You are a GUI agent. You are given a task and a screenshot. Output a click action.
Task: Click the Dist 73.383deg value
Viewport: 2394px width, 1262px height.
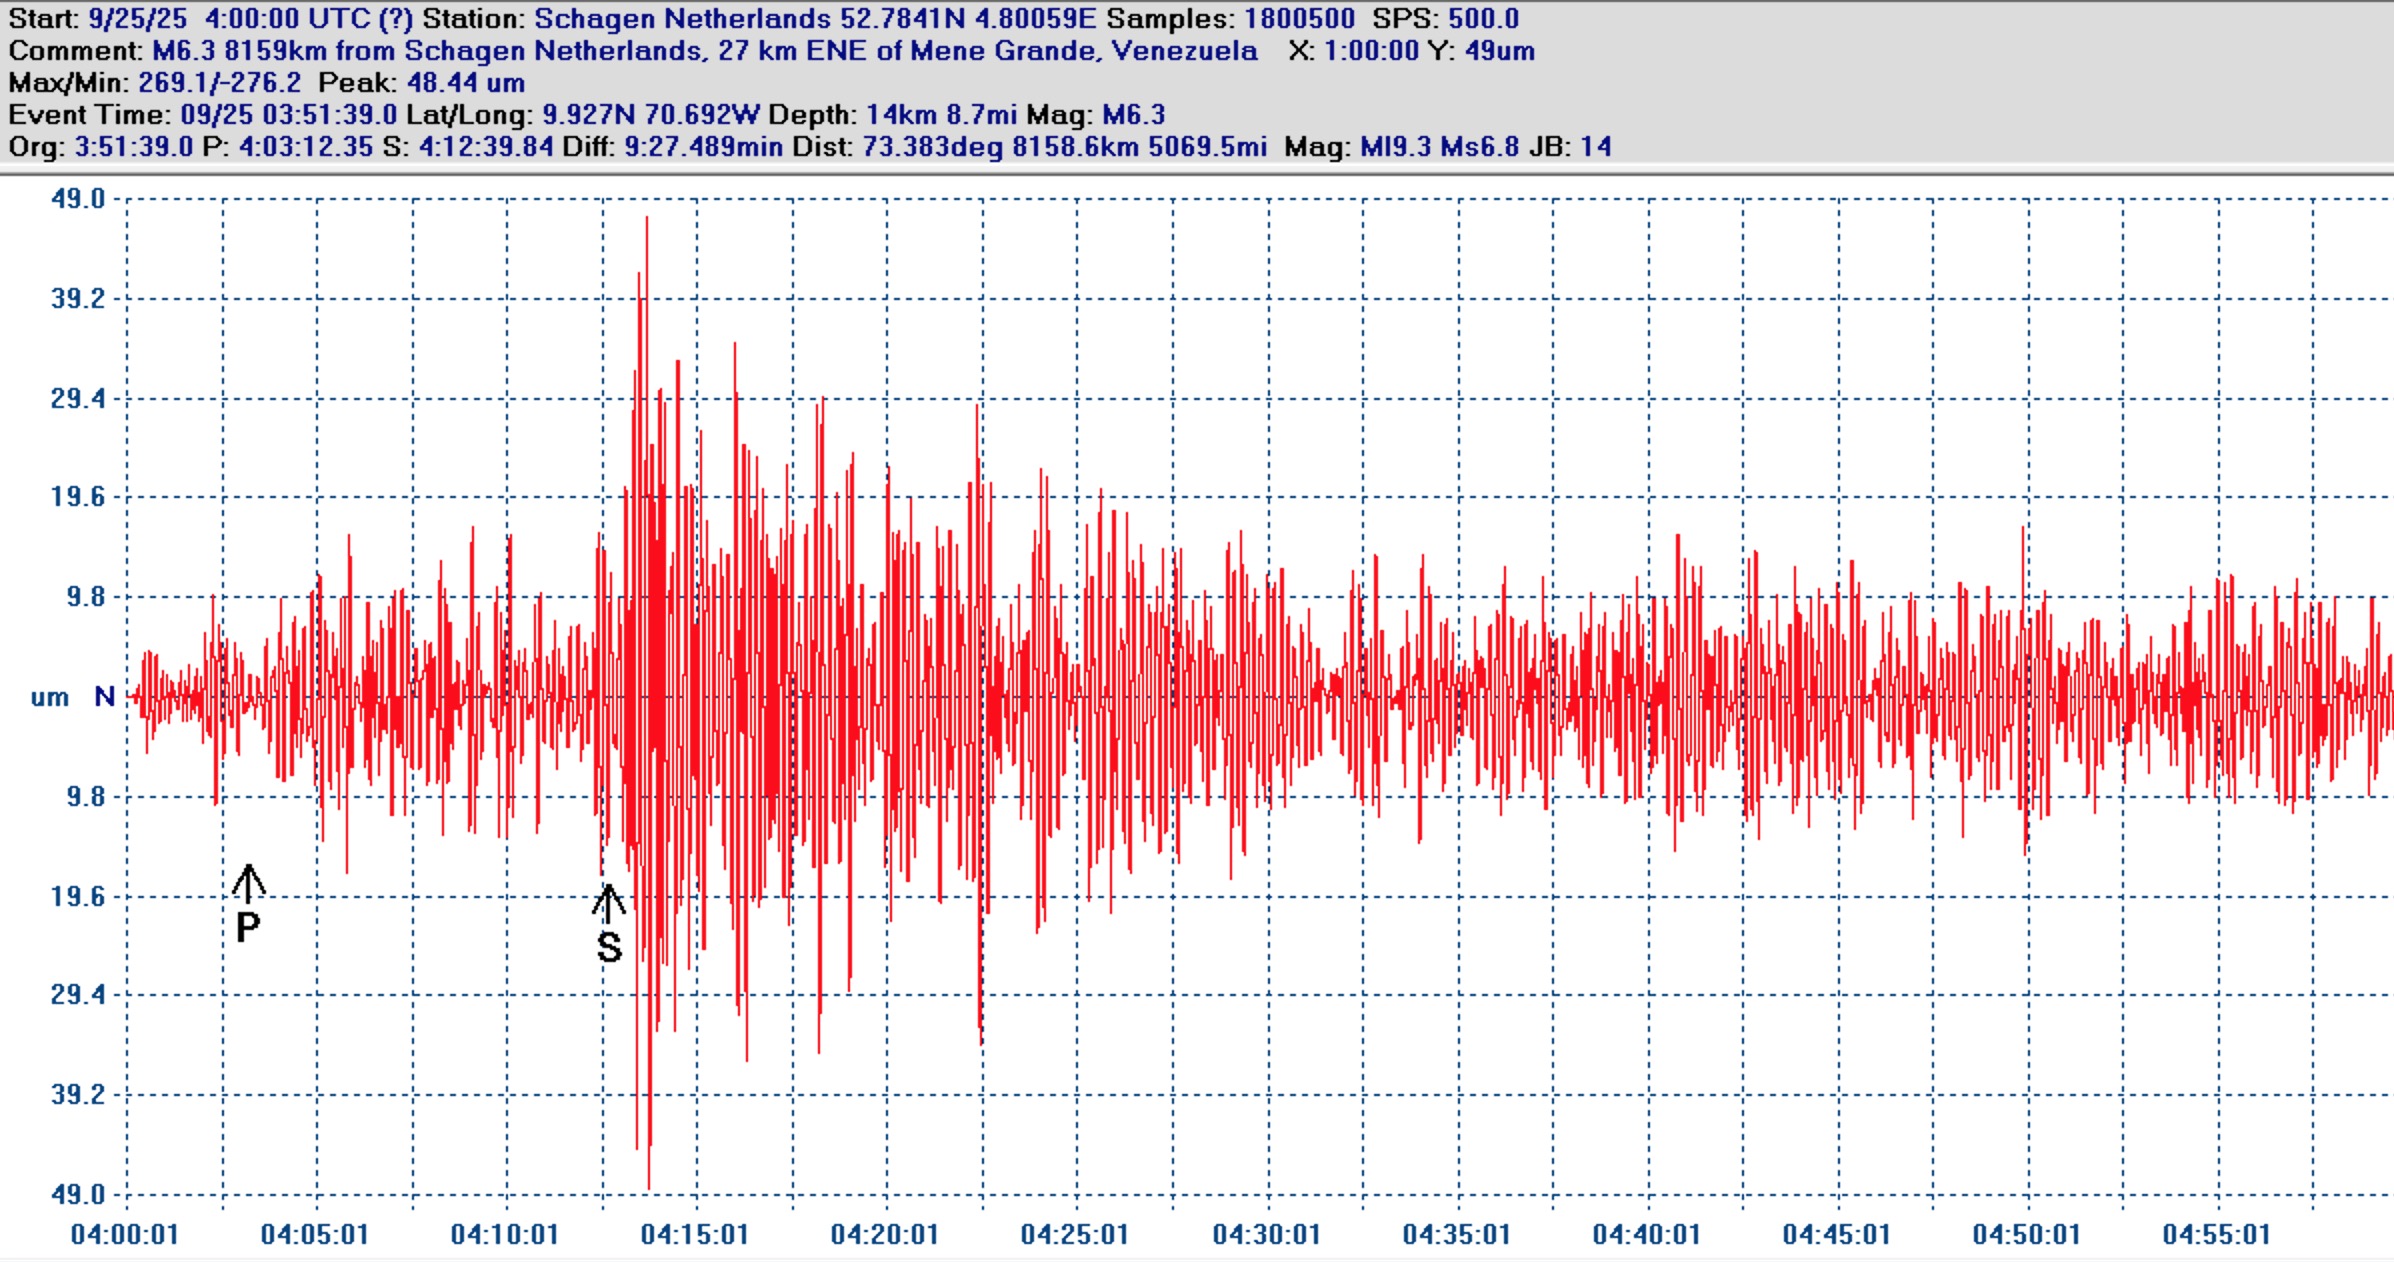[932, 147]
